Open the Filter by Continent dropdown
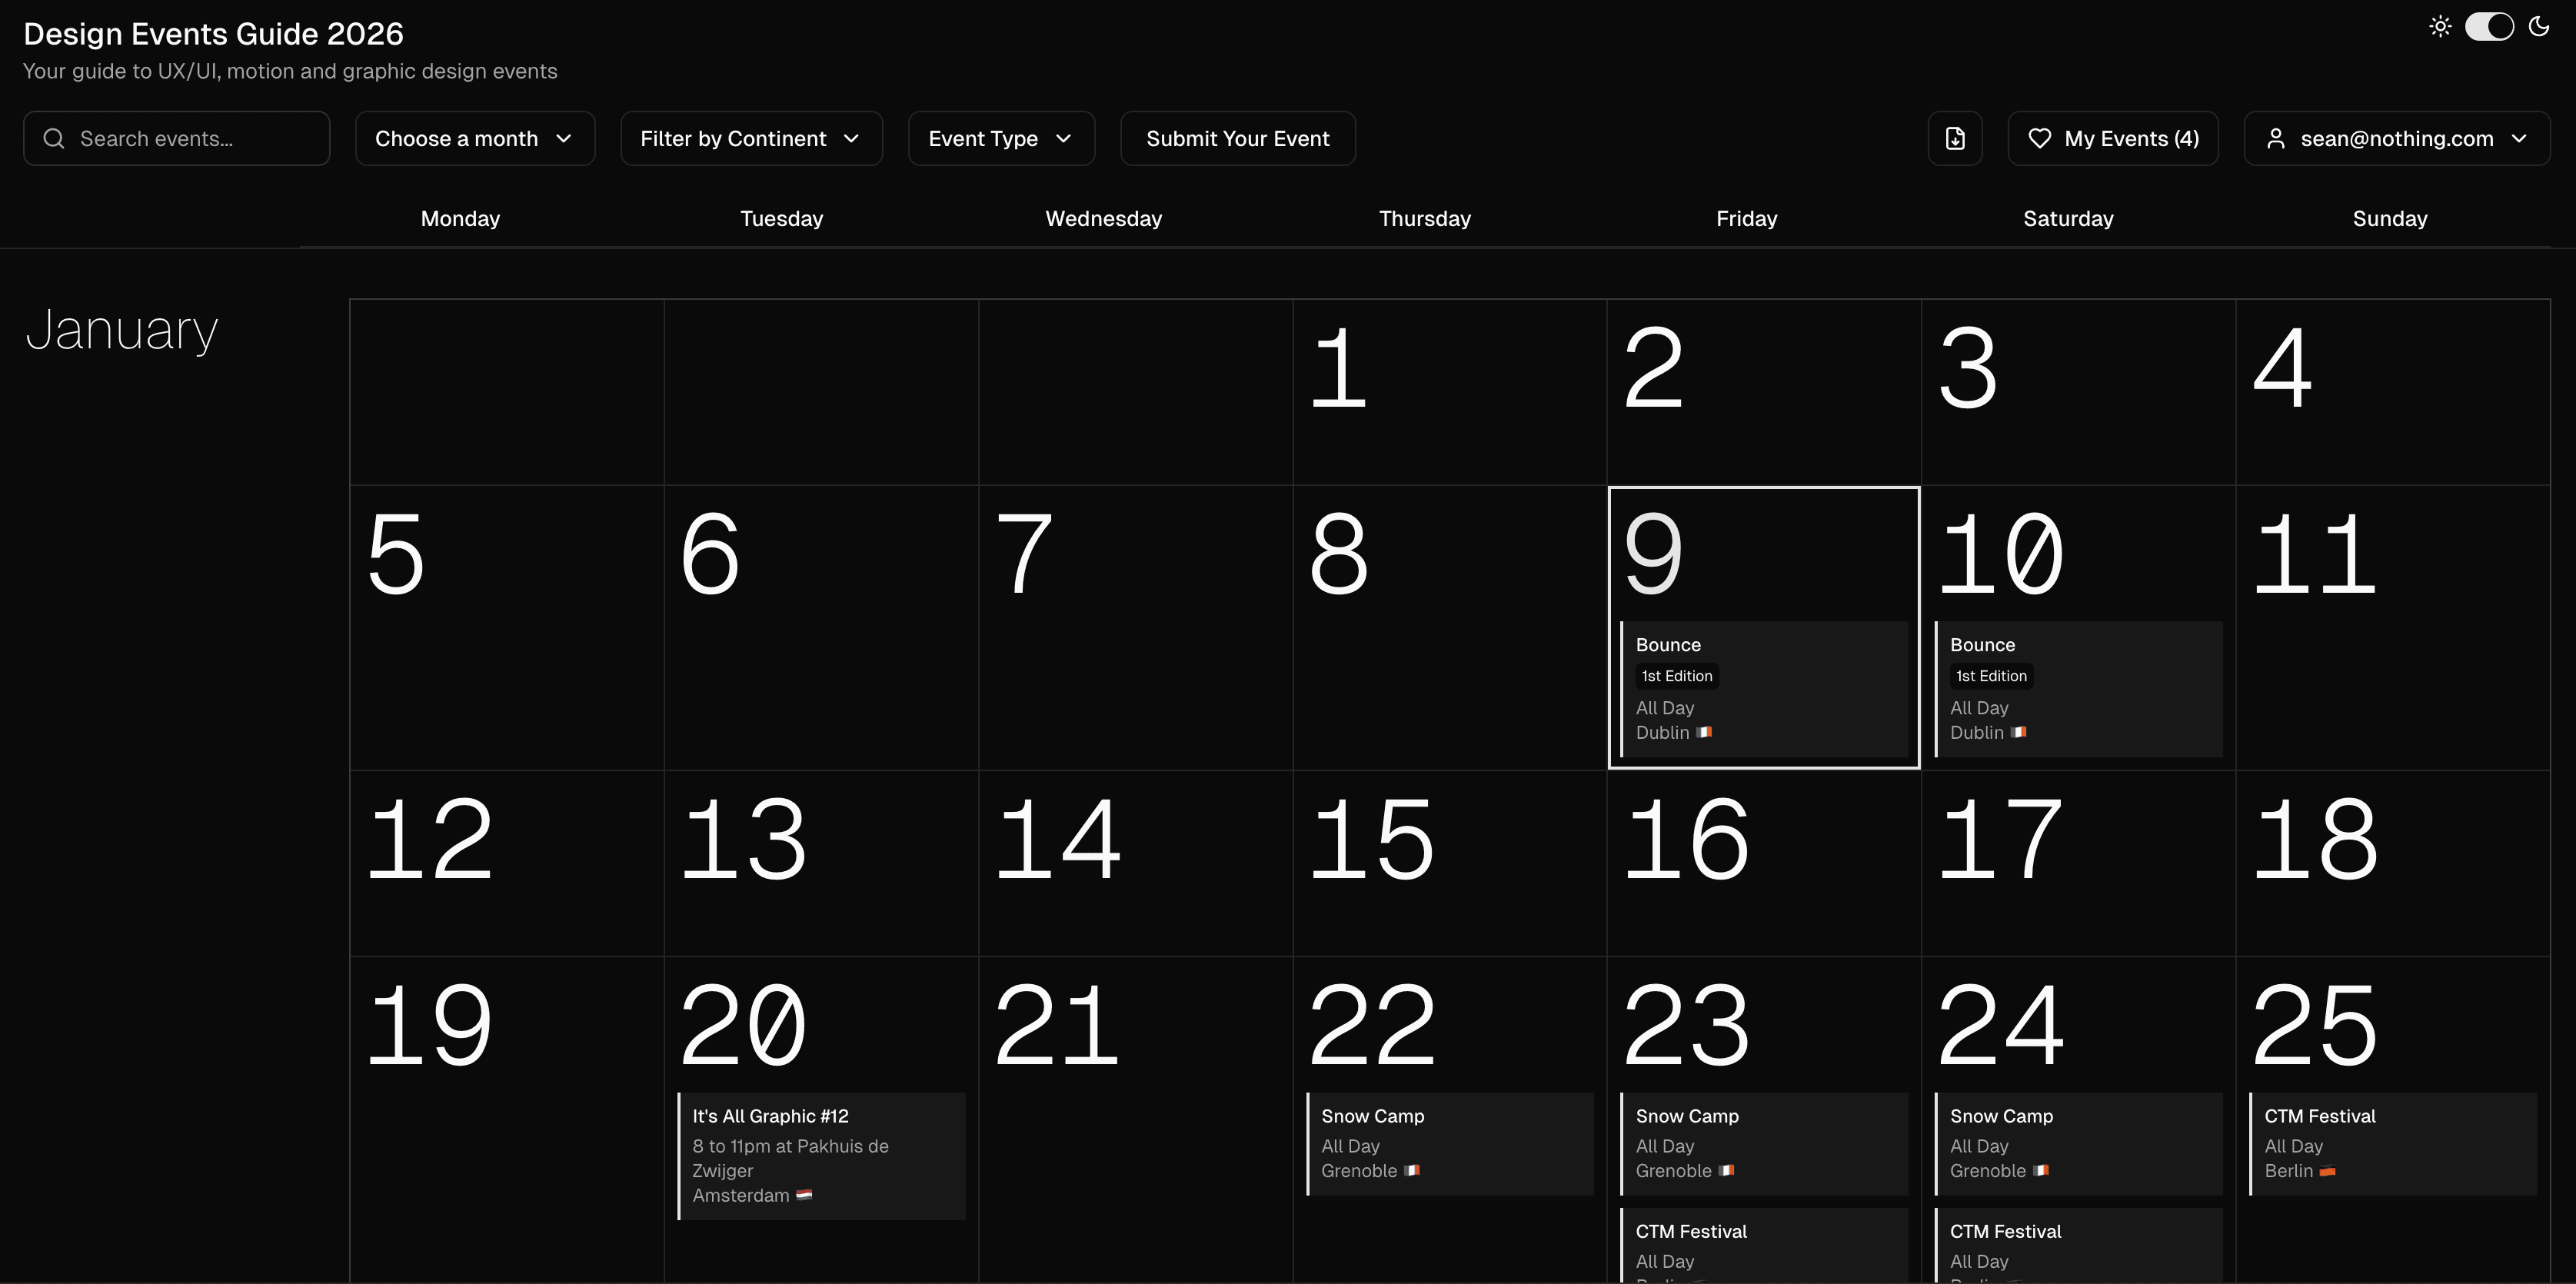The width and height of the screenshot is (2576, 1284). pos(751,138)
